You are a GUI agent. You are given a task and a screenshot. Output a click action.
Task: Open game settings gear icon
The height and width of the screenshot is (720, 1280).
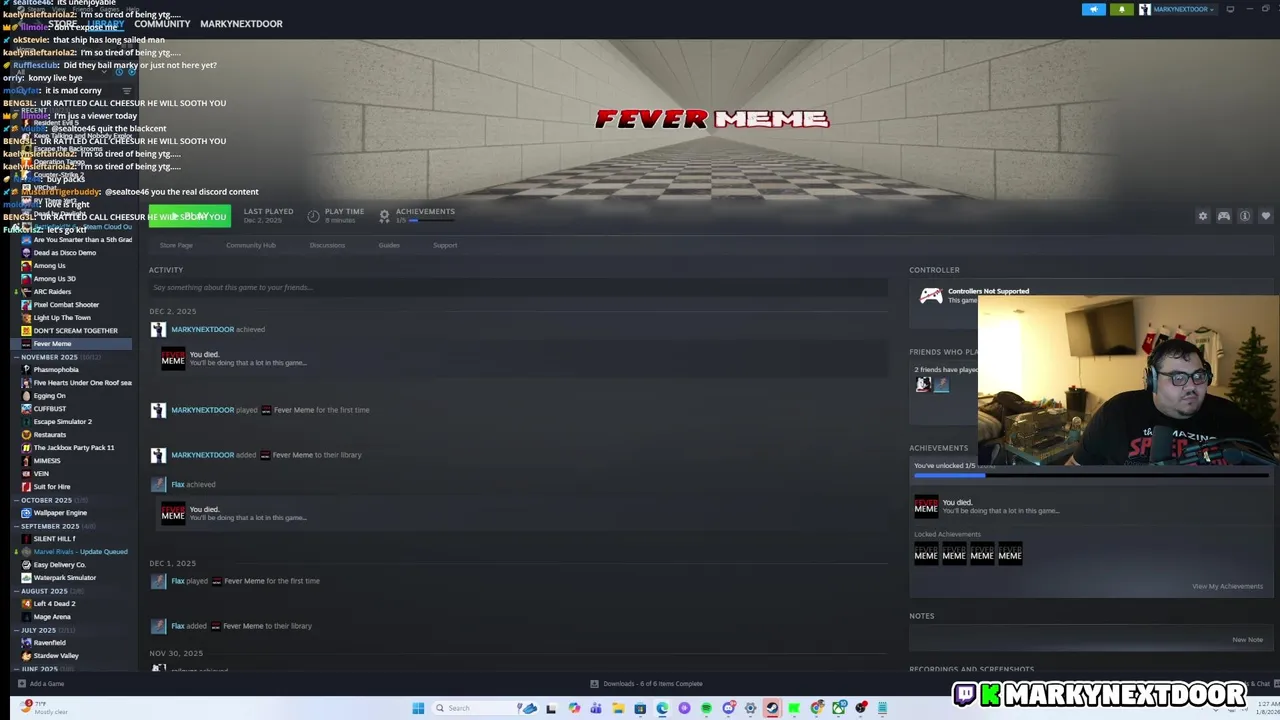1203,216
